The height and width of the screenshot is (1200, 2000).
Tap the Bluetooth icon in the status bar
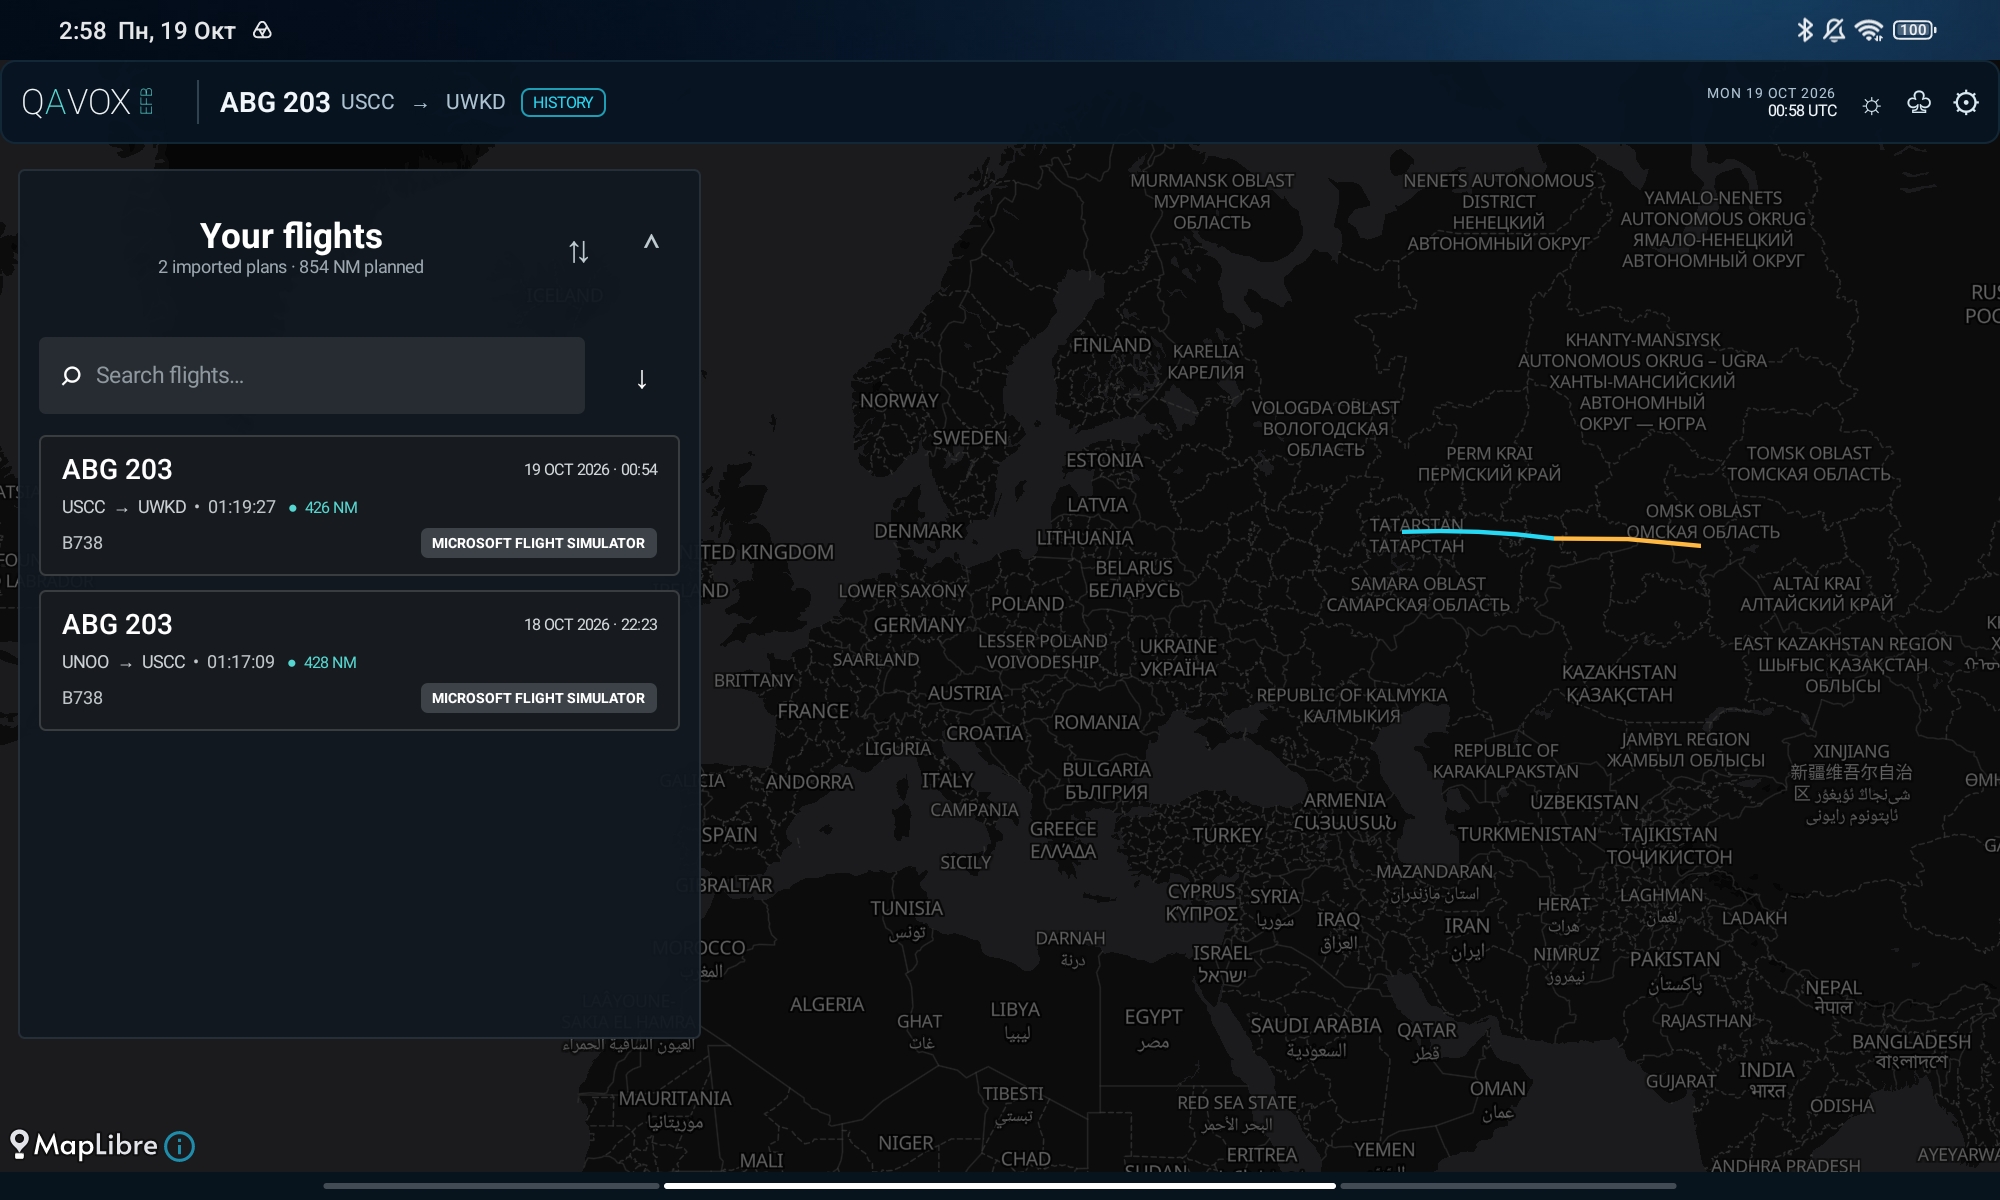click(1804, 30)
